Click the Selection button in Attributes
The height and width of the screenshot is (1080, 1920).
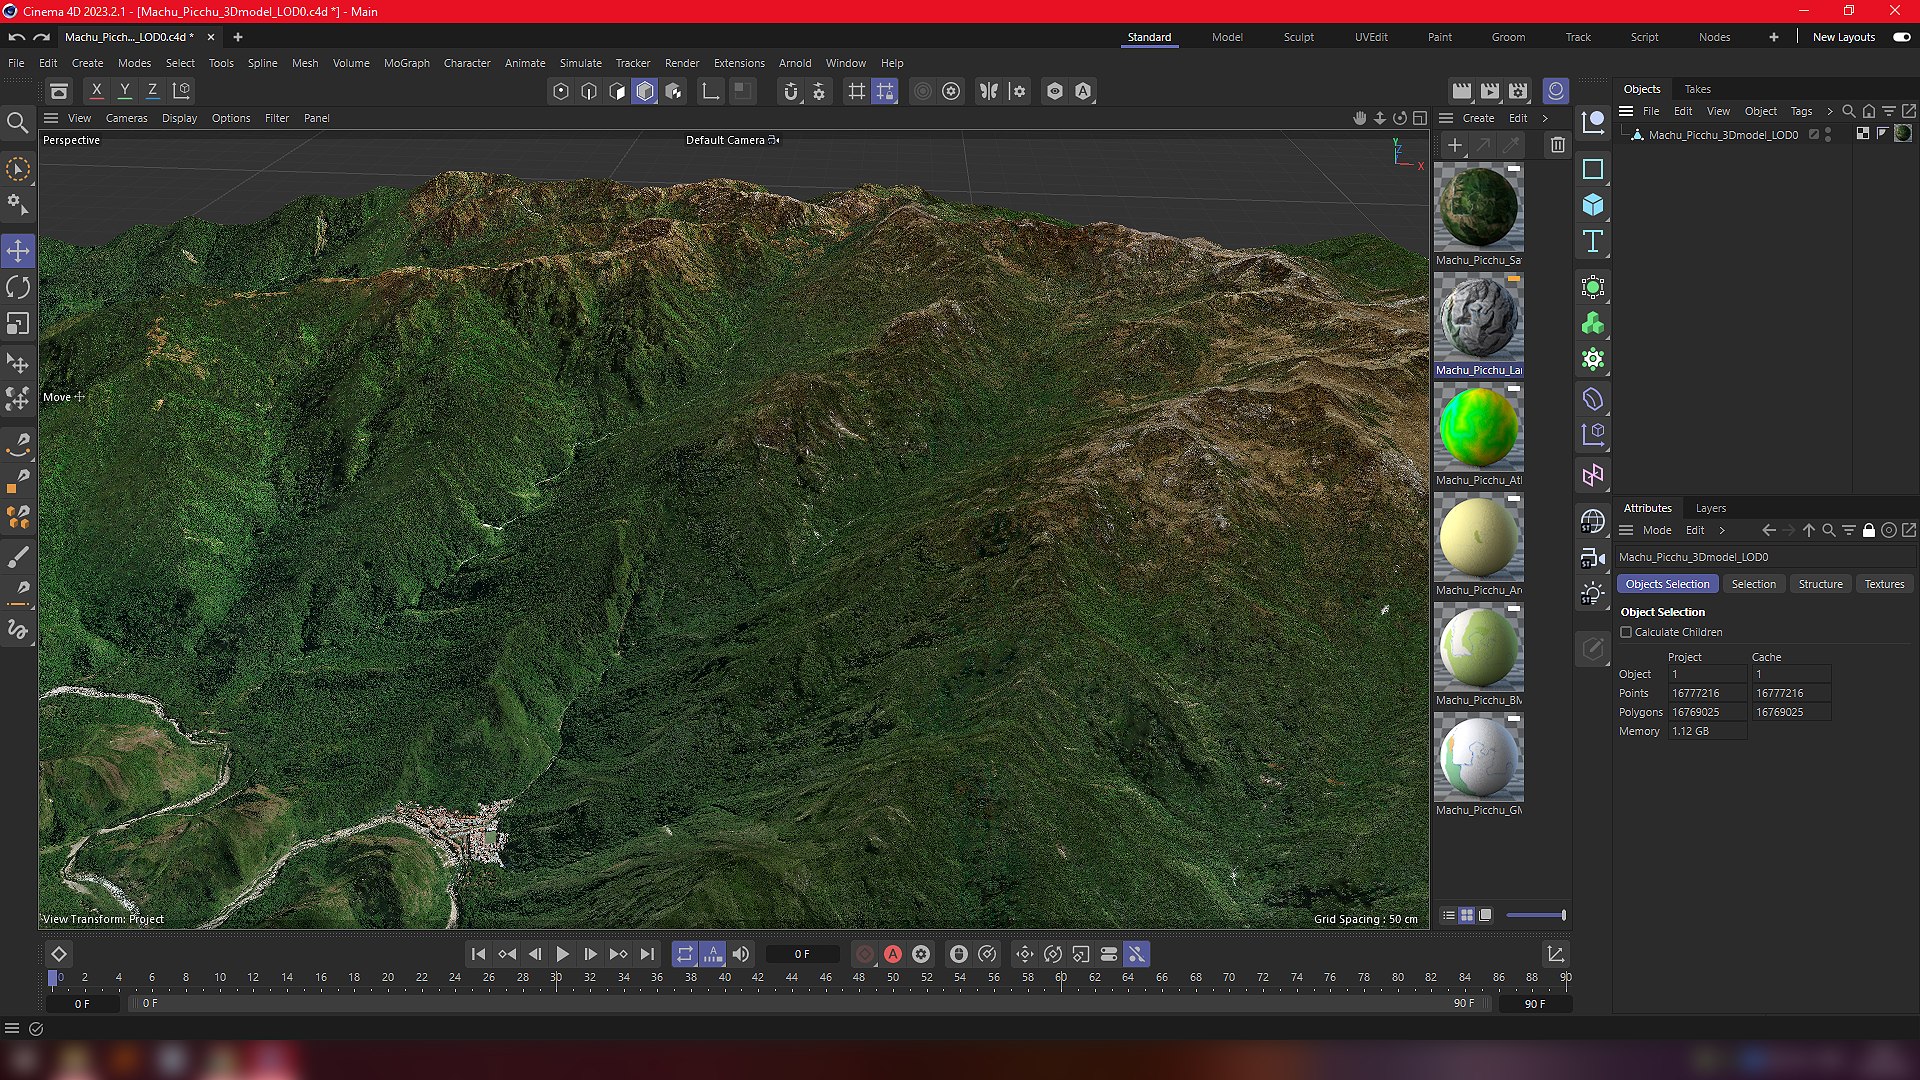[1754, 584]
